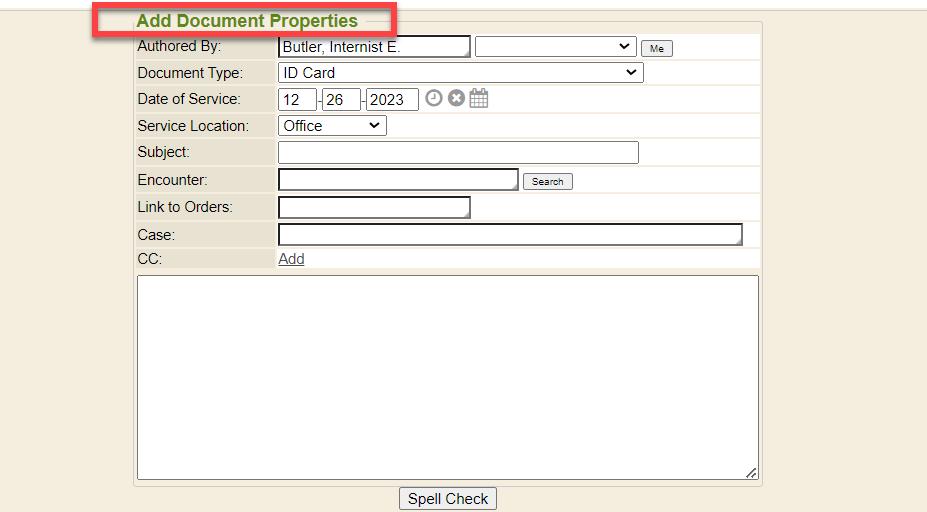Viewport: 927px width, 512px height.
Task: Open the empty dropdown beside Authored By
Action: (555, 46)
